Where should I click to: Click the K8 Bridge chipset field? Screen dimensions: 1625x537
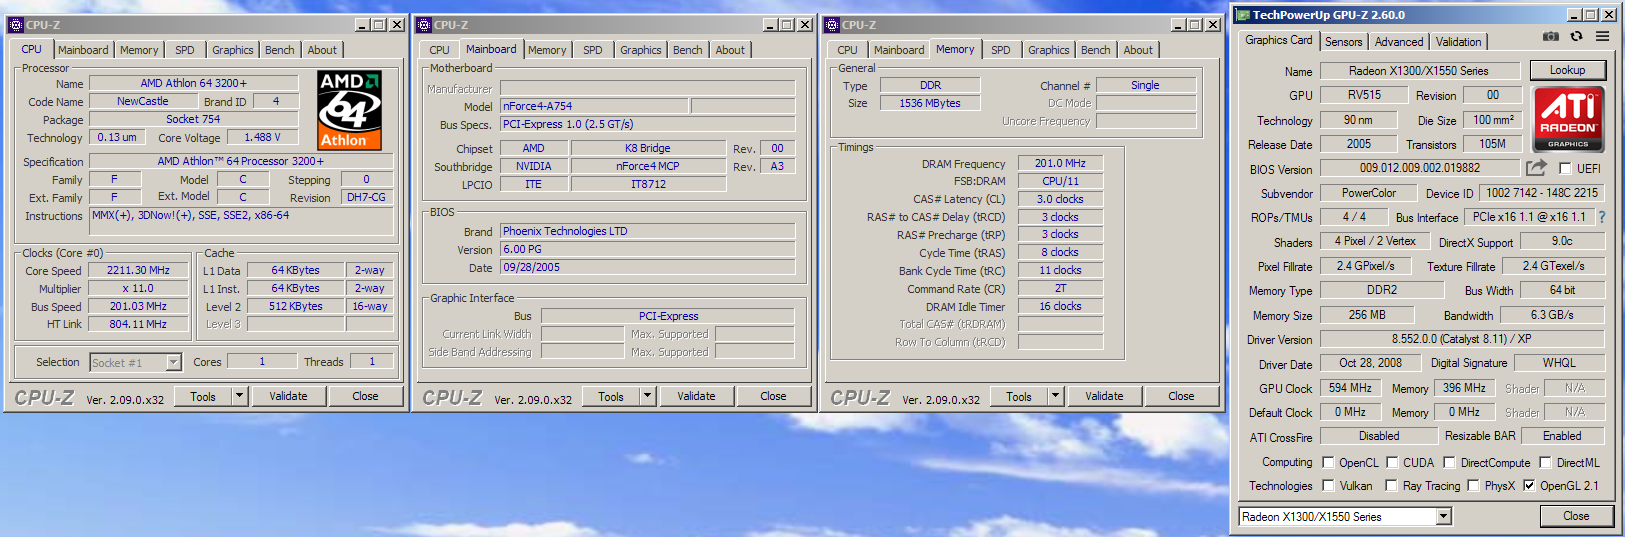pos(648,148)
